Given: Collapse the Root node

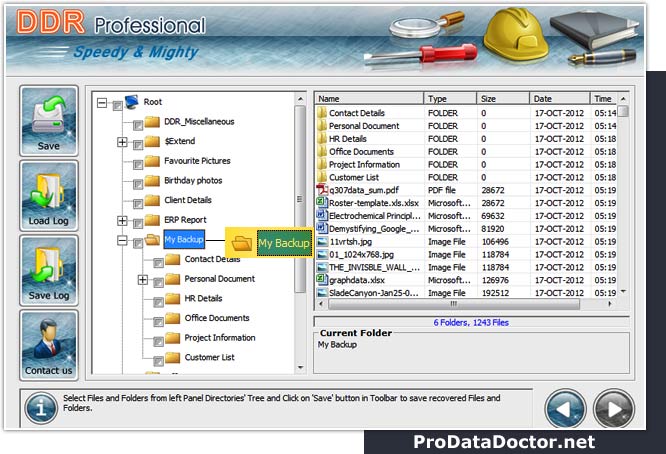Looking at the screenshot, I should (102, 102).
